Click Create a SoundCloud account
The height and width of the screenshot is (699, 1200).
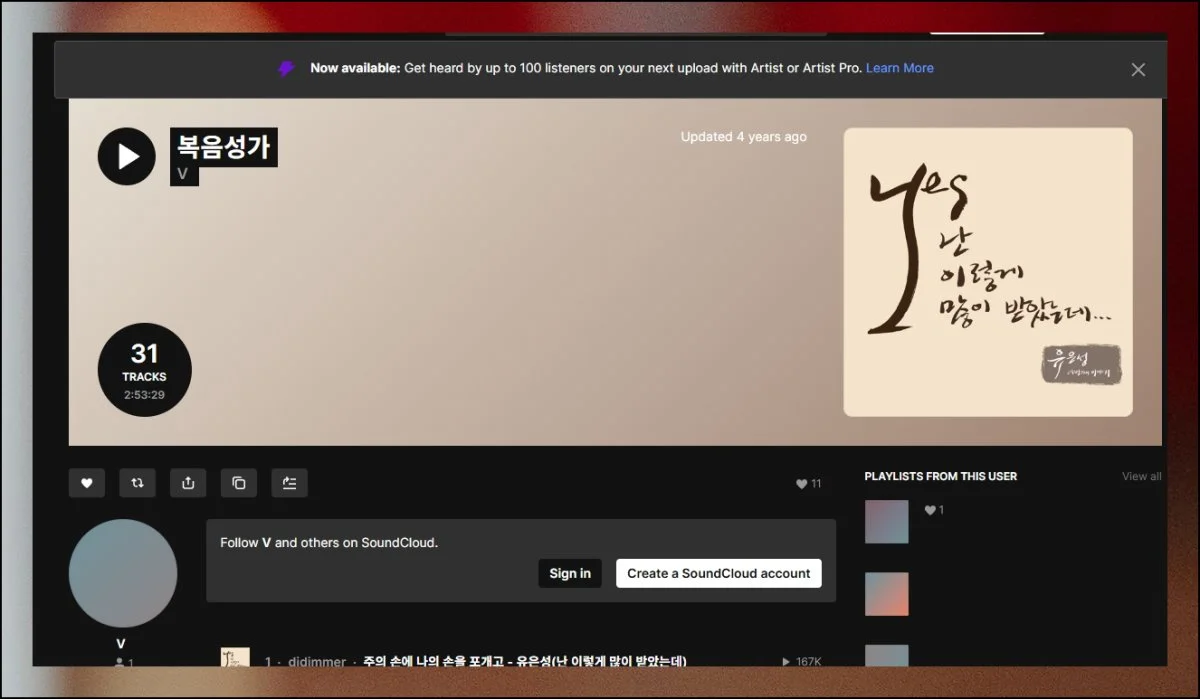click(719, 573)
